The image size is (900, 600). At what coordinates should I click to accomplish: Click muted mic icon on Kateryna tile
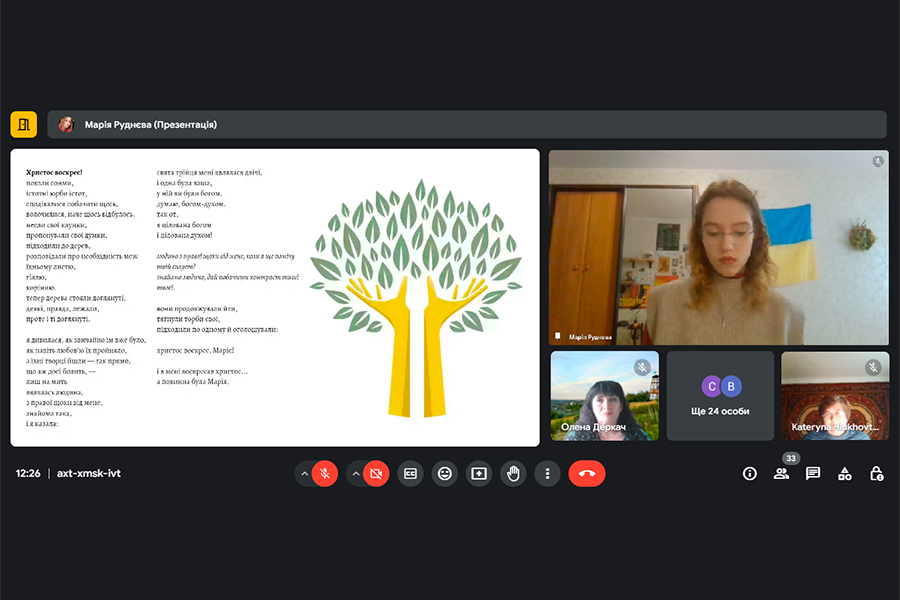click(x=873, y=367)
